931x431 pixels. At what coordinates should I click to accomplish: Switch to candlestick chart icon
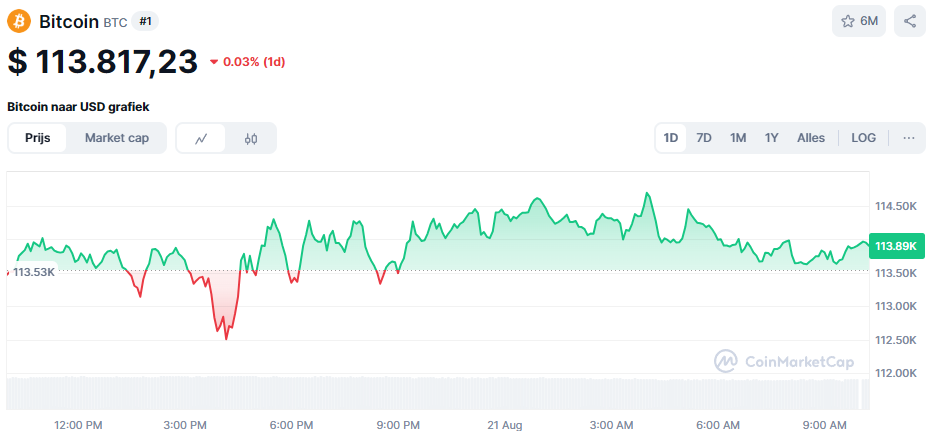point(251,138)
